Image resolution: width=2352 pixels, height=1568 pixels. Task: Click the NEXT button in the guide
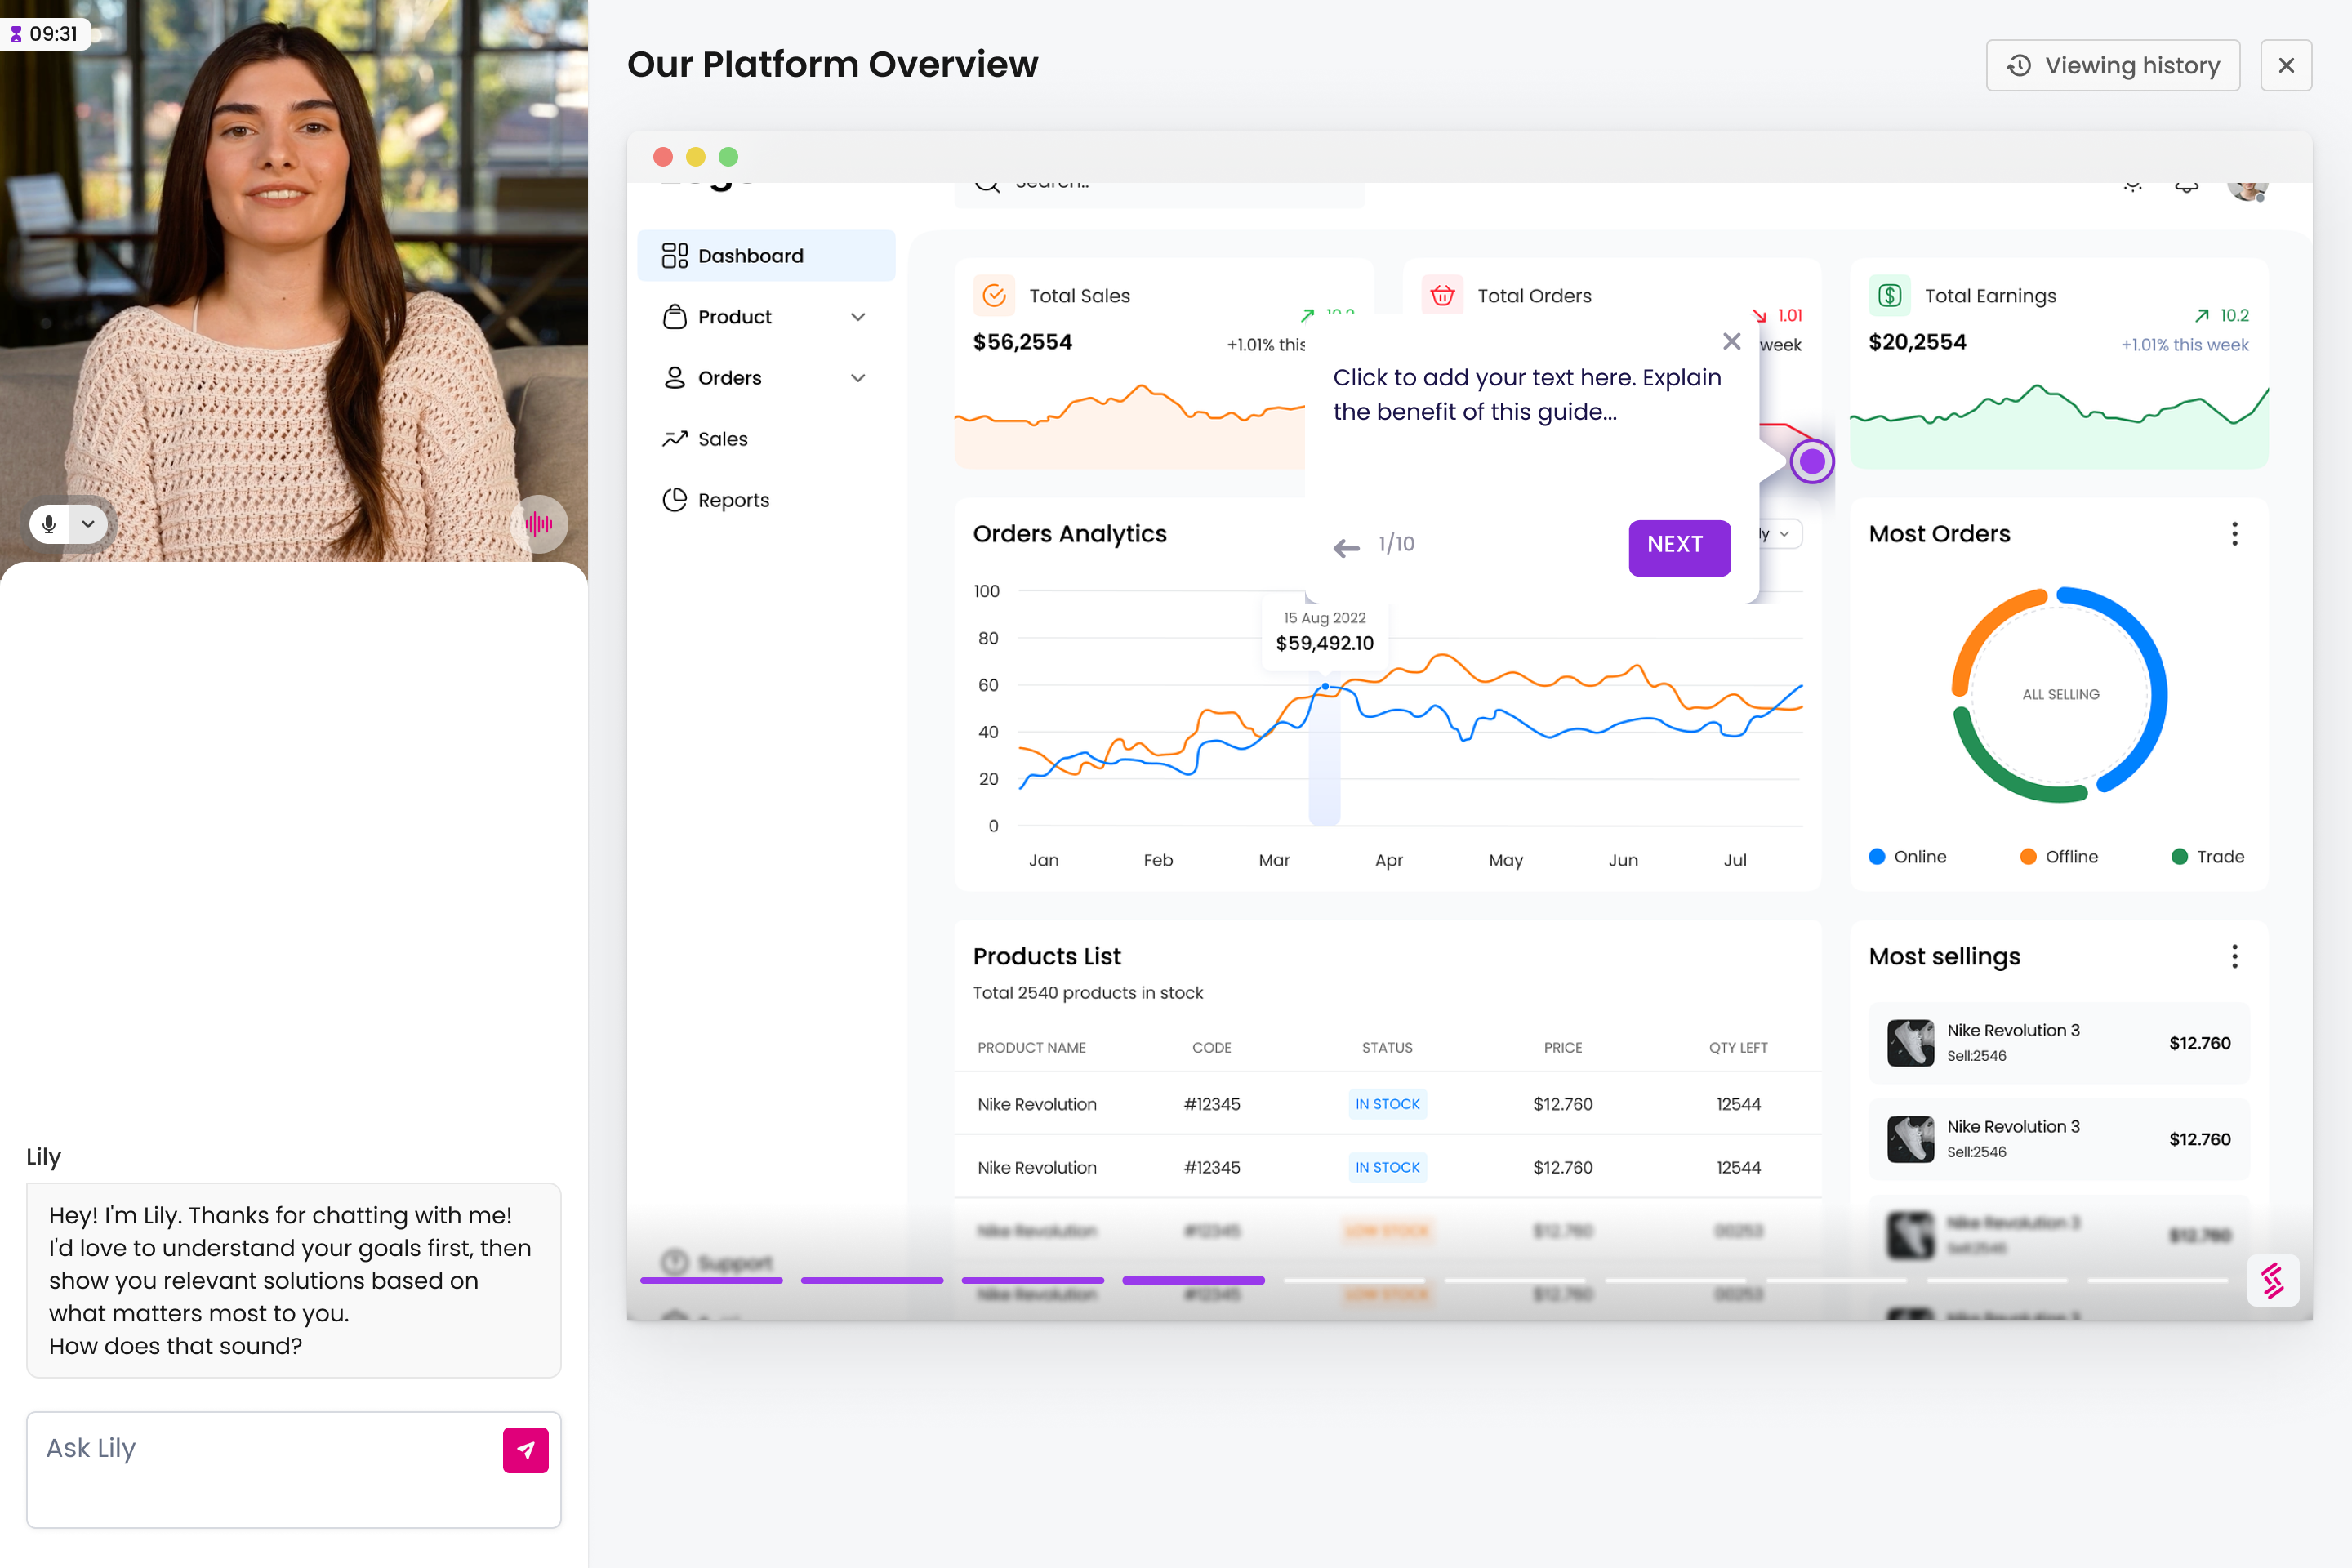(1678, 546)
